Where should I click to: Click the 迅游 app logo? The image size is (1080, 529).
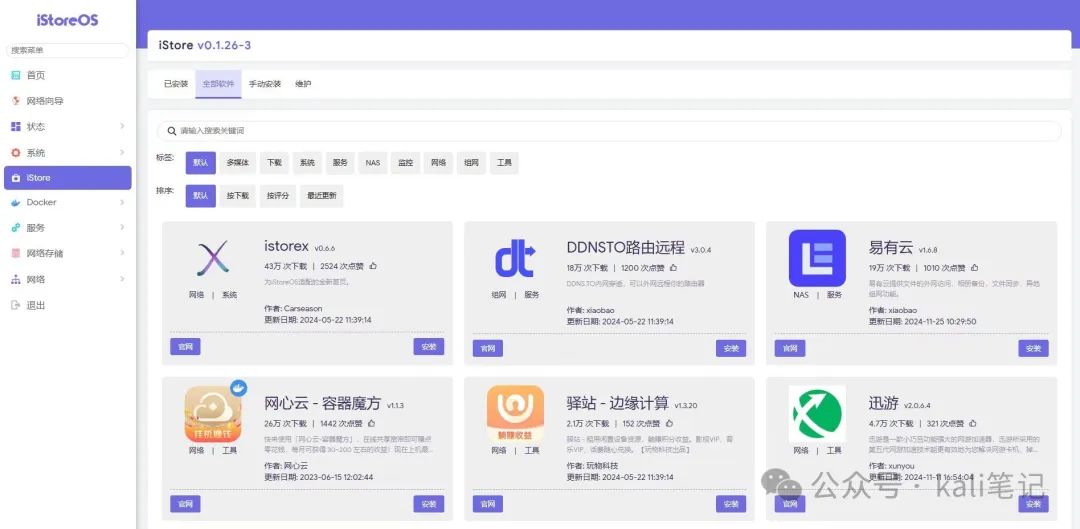pos(817,413)
